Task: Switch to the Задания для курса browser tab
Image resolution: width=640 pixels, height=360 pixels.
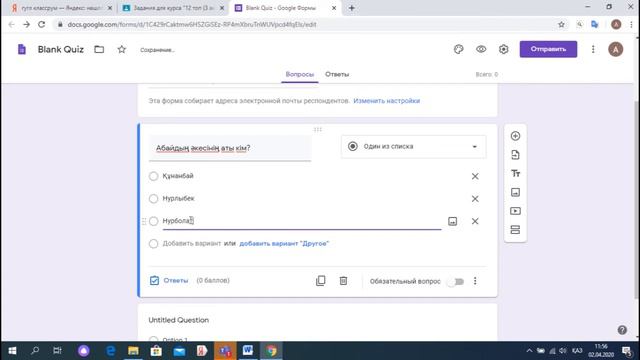Action: 172,8
